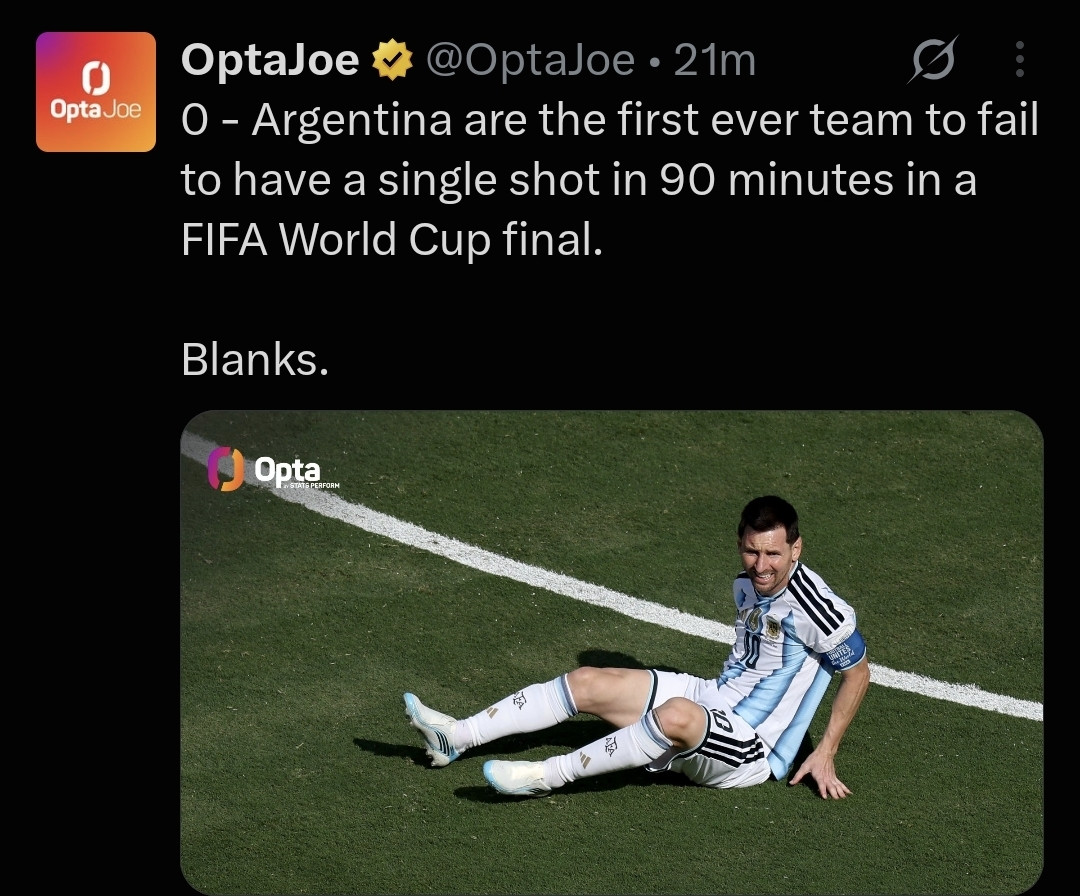The width and height of the screenshot is (1080, 896).
Task: Open the attached photo of the player
Action: tap(612, 652)
